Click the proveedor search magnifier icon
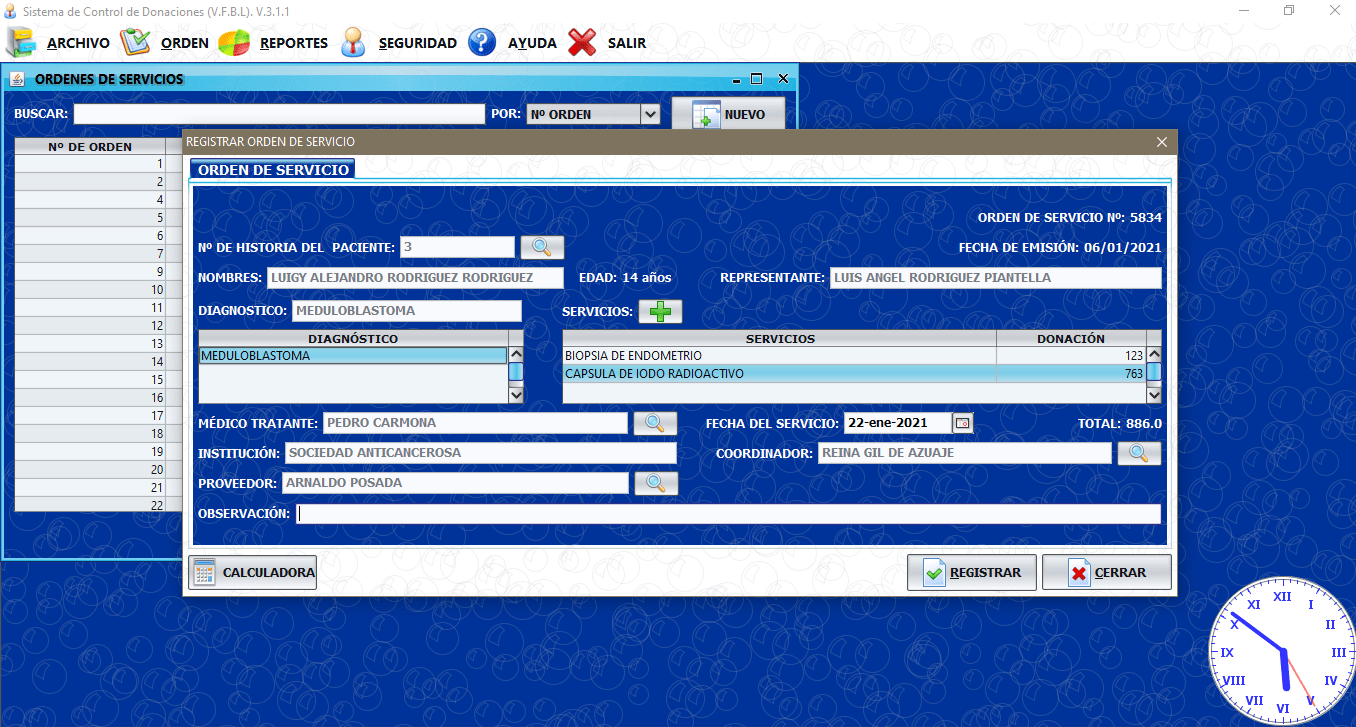 coord(656,483)
